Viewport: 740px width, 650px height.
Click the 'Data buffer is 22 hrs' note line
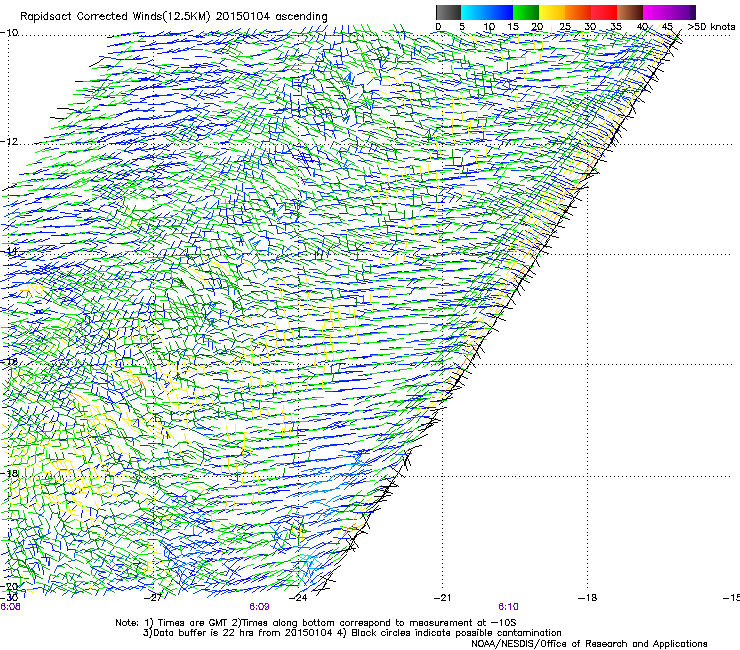[352, 633]
